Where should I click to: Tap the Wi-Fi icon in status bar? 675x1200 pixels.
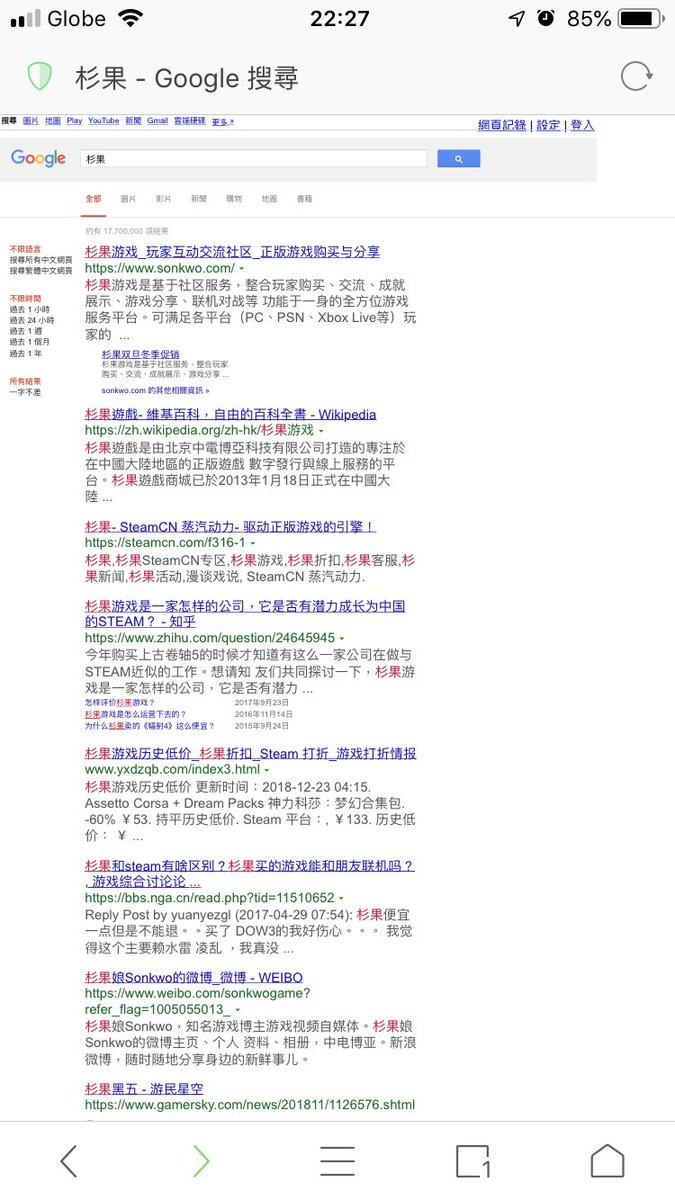(129, 19)
